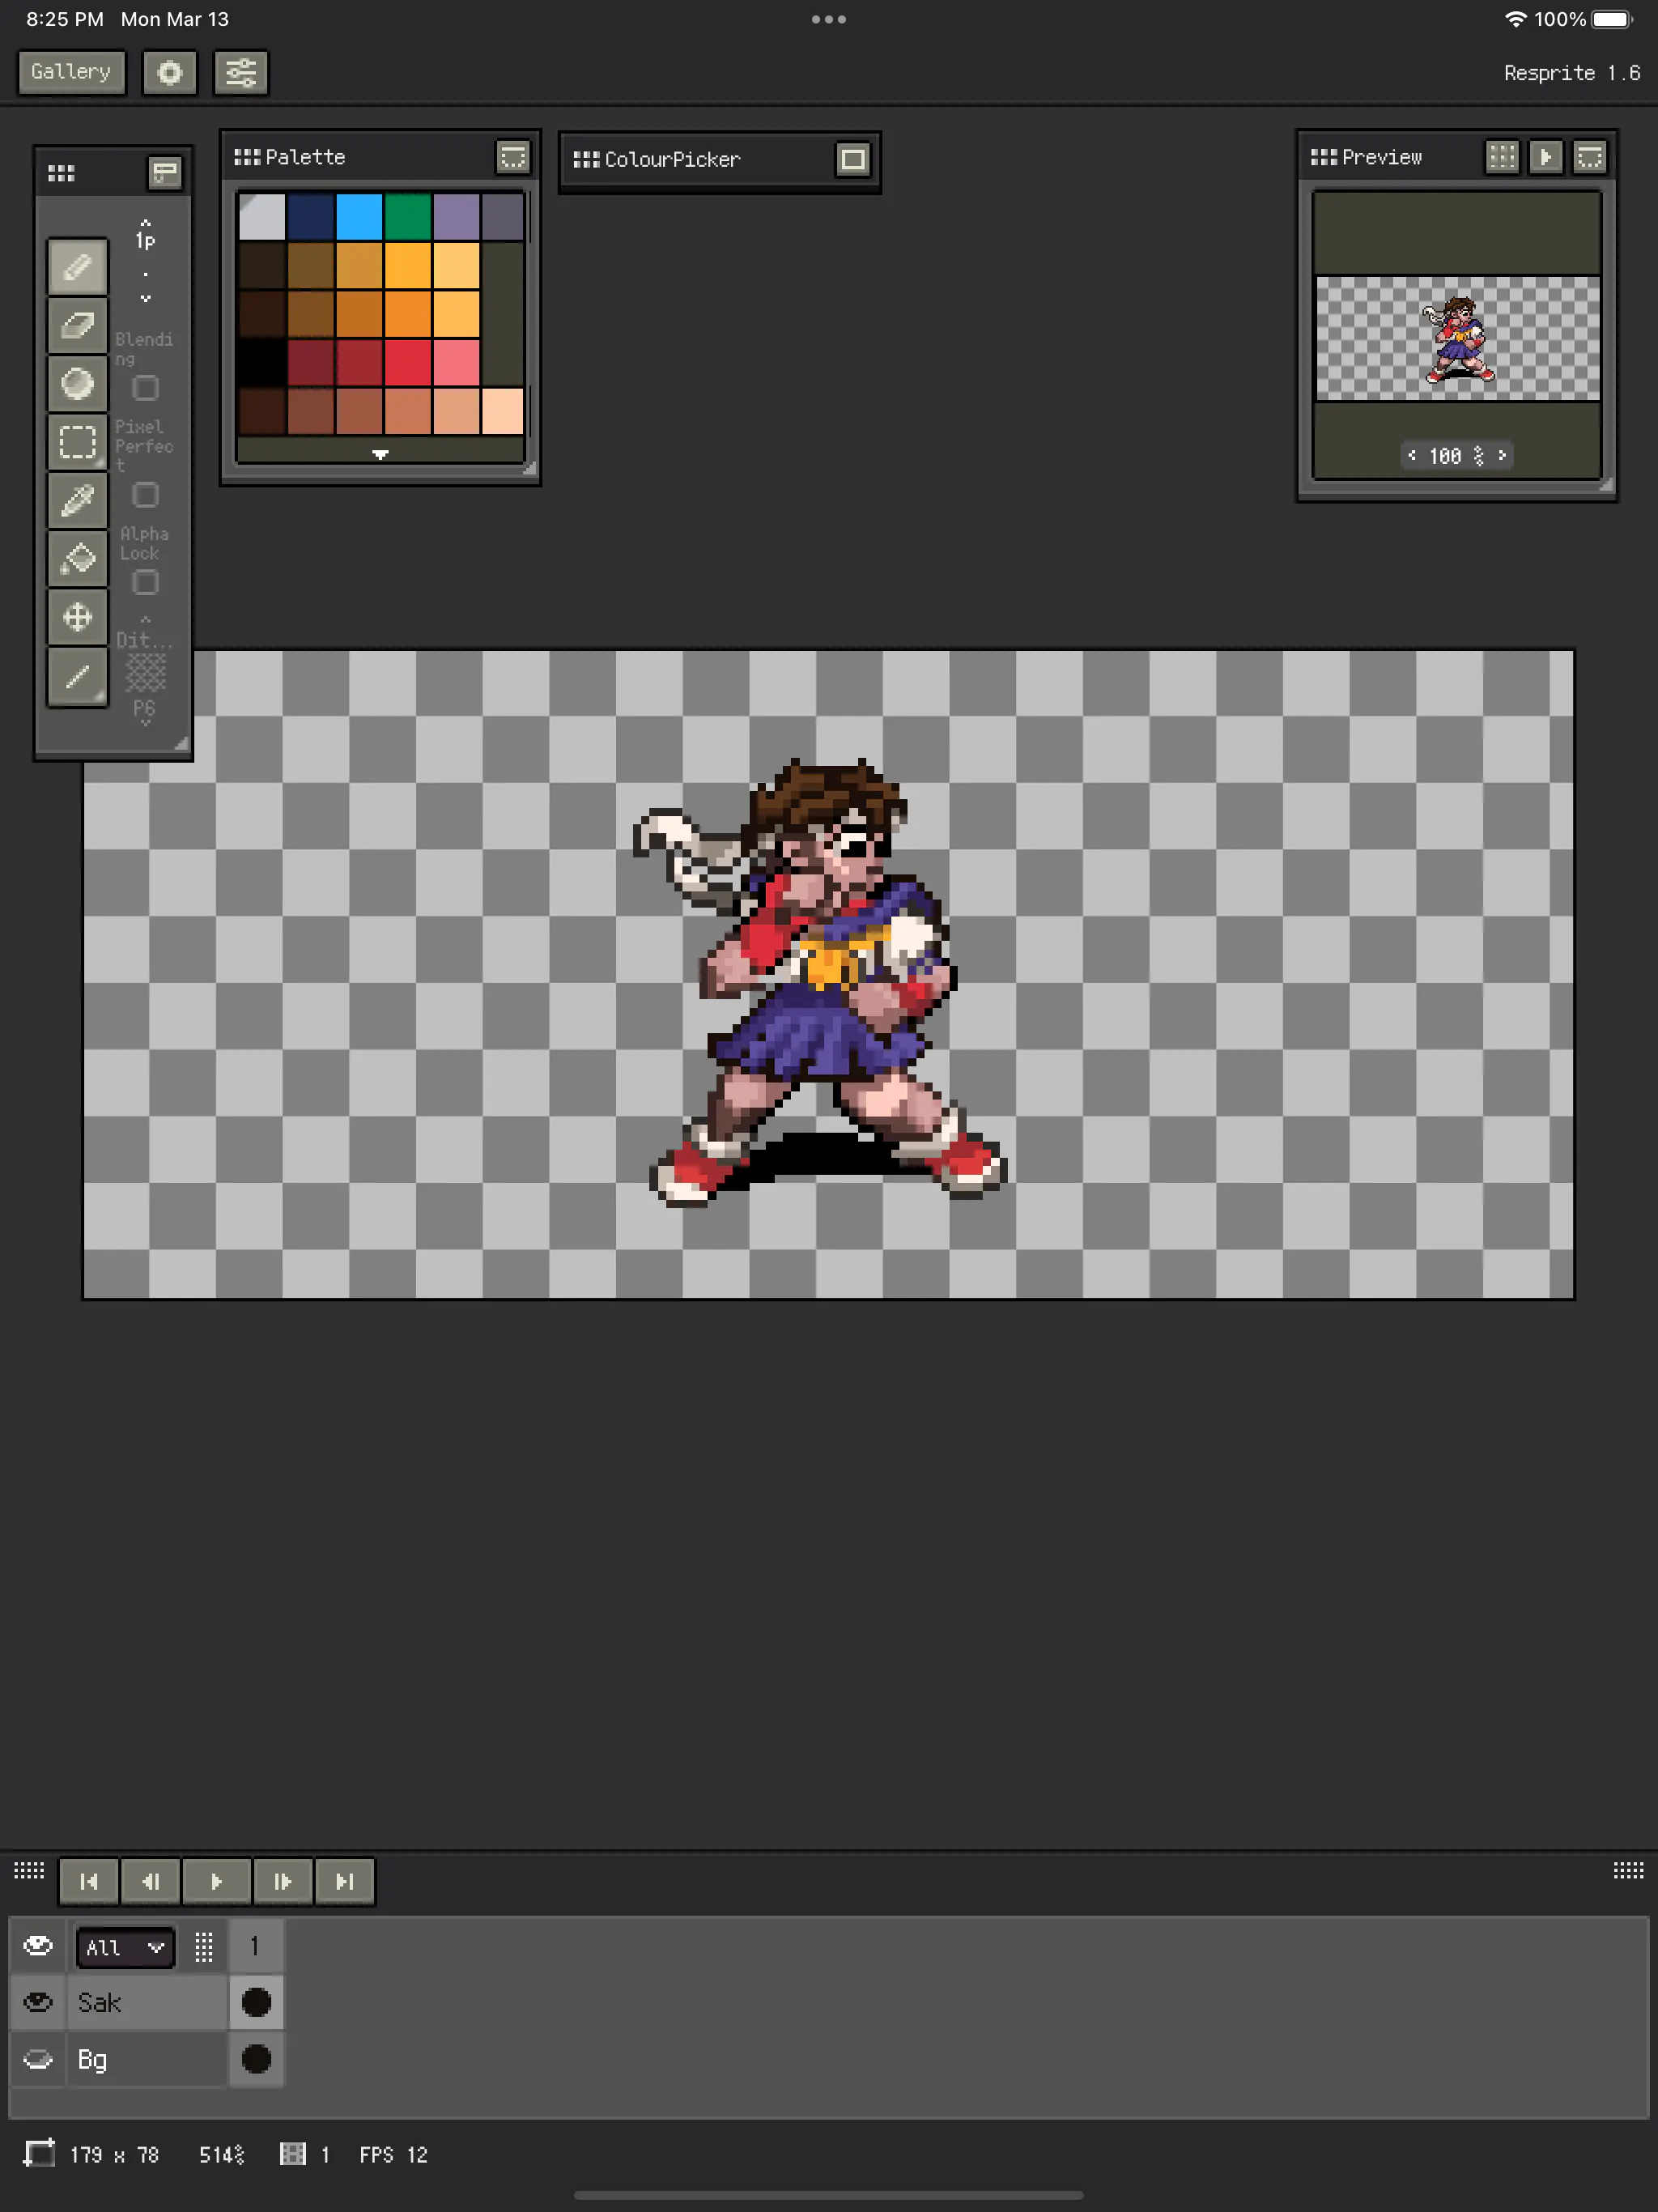Expand the palette with the down arrow

(x=380, y=454)
